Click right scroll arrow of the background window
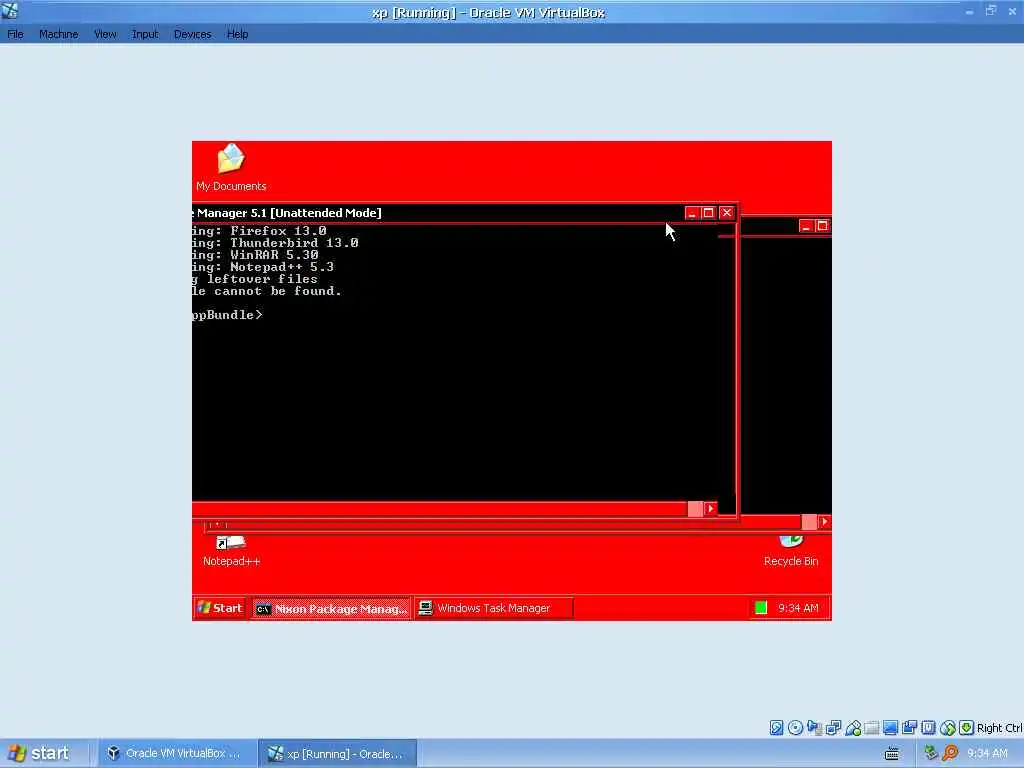The width and height of the screenshot is (1024, 768). (x=824, y=521)
